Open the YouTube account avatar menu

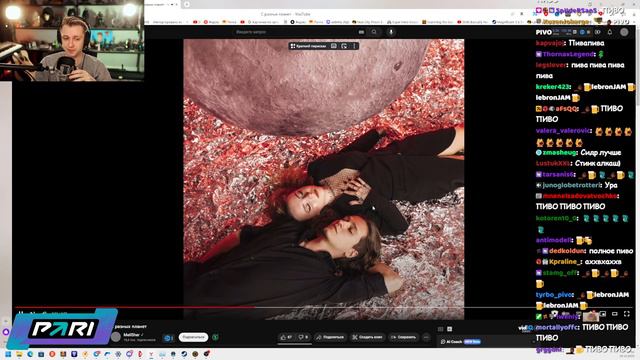tap(624, 32)
